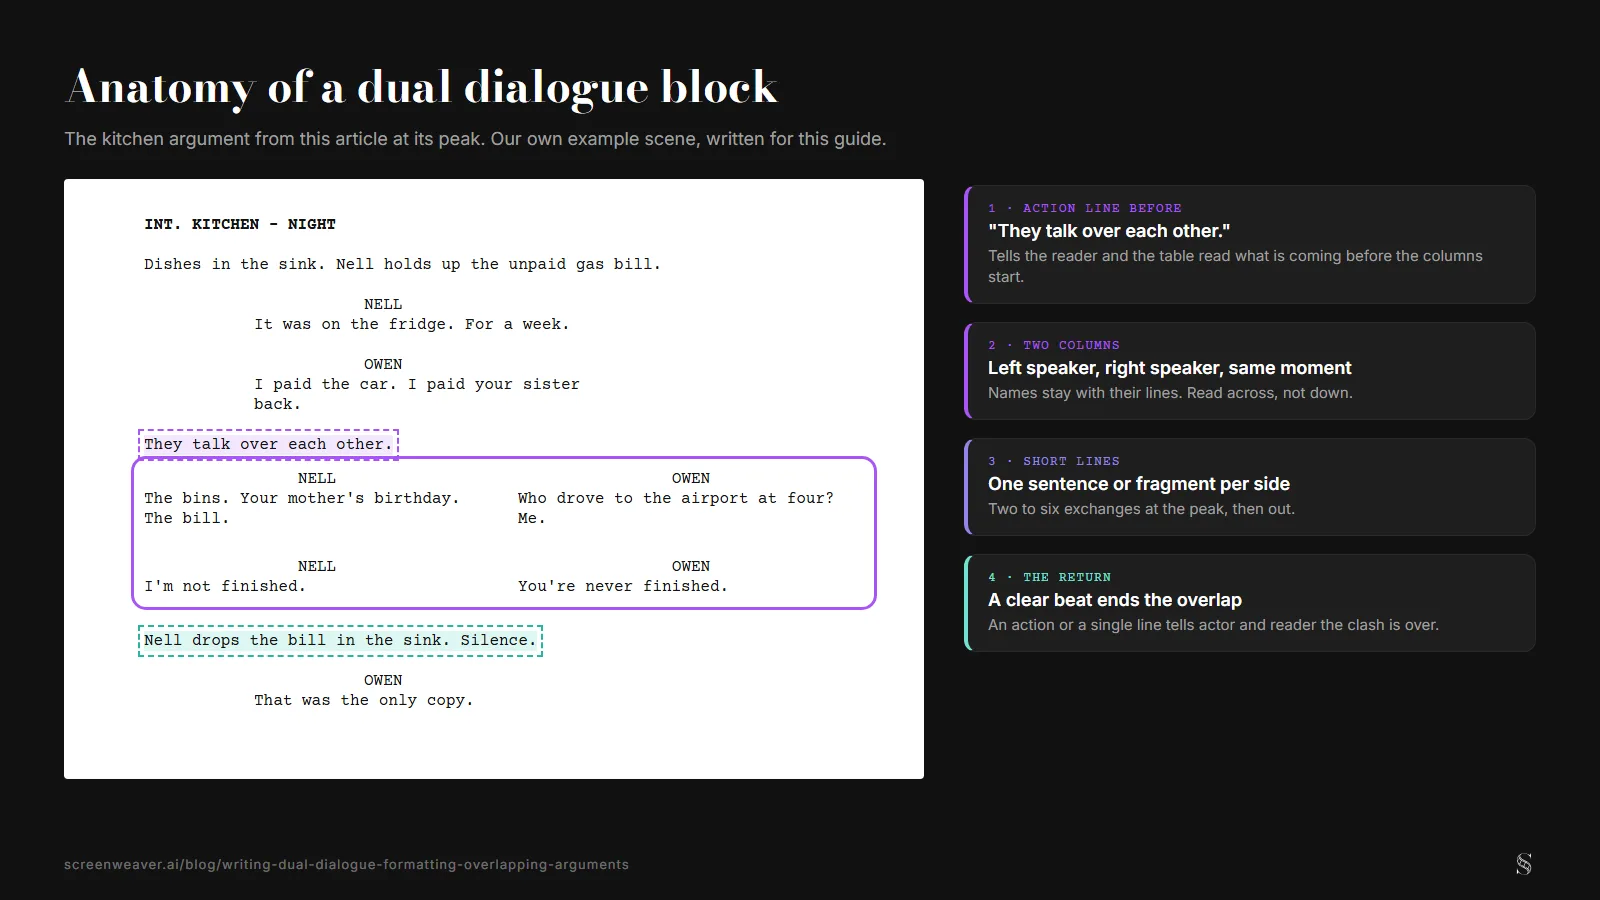Click the OWEN name above "That was the only copy."
Viewport: 1600px width, 900px height.
pyautogui.click(x=383, y=680)
